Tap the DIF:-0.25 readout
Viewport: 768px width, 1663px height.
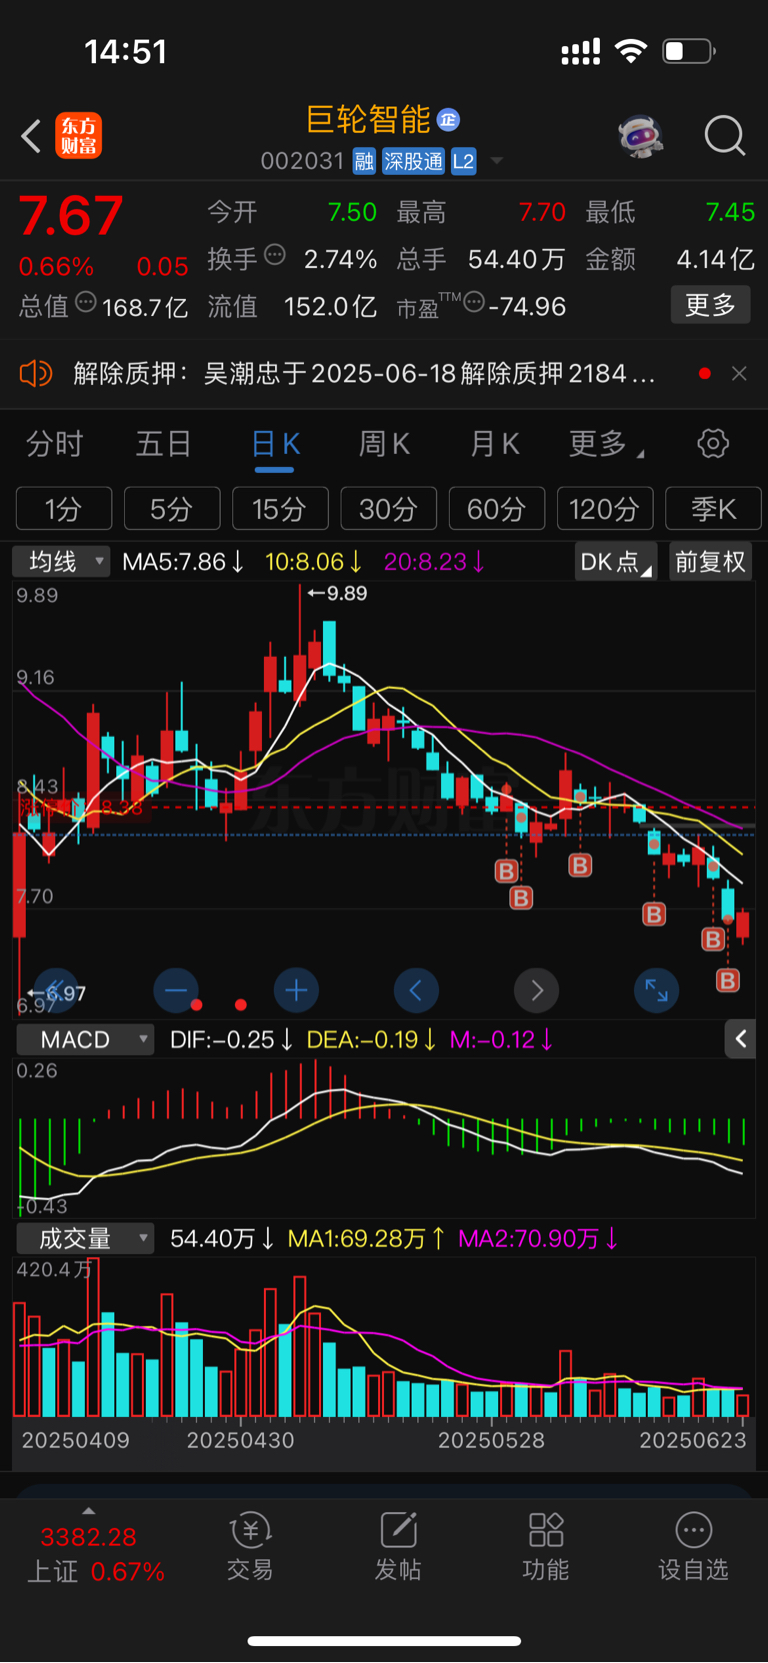point(232,1040)
